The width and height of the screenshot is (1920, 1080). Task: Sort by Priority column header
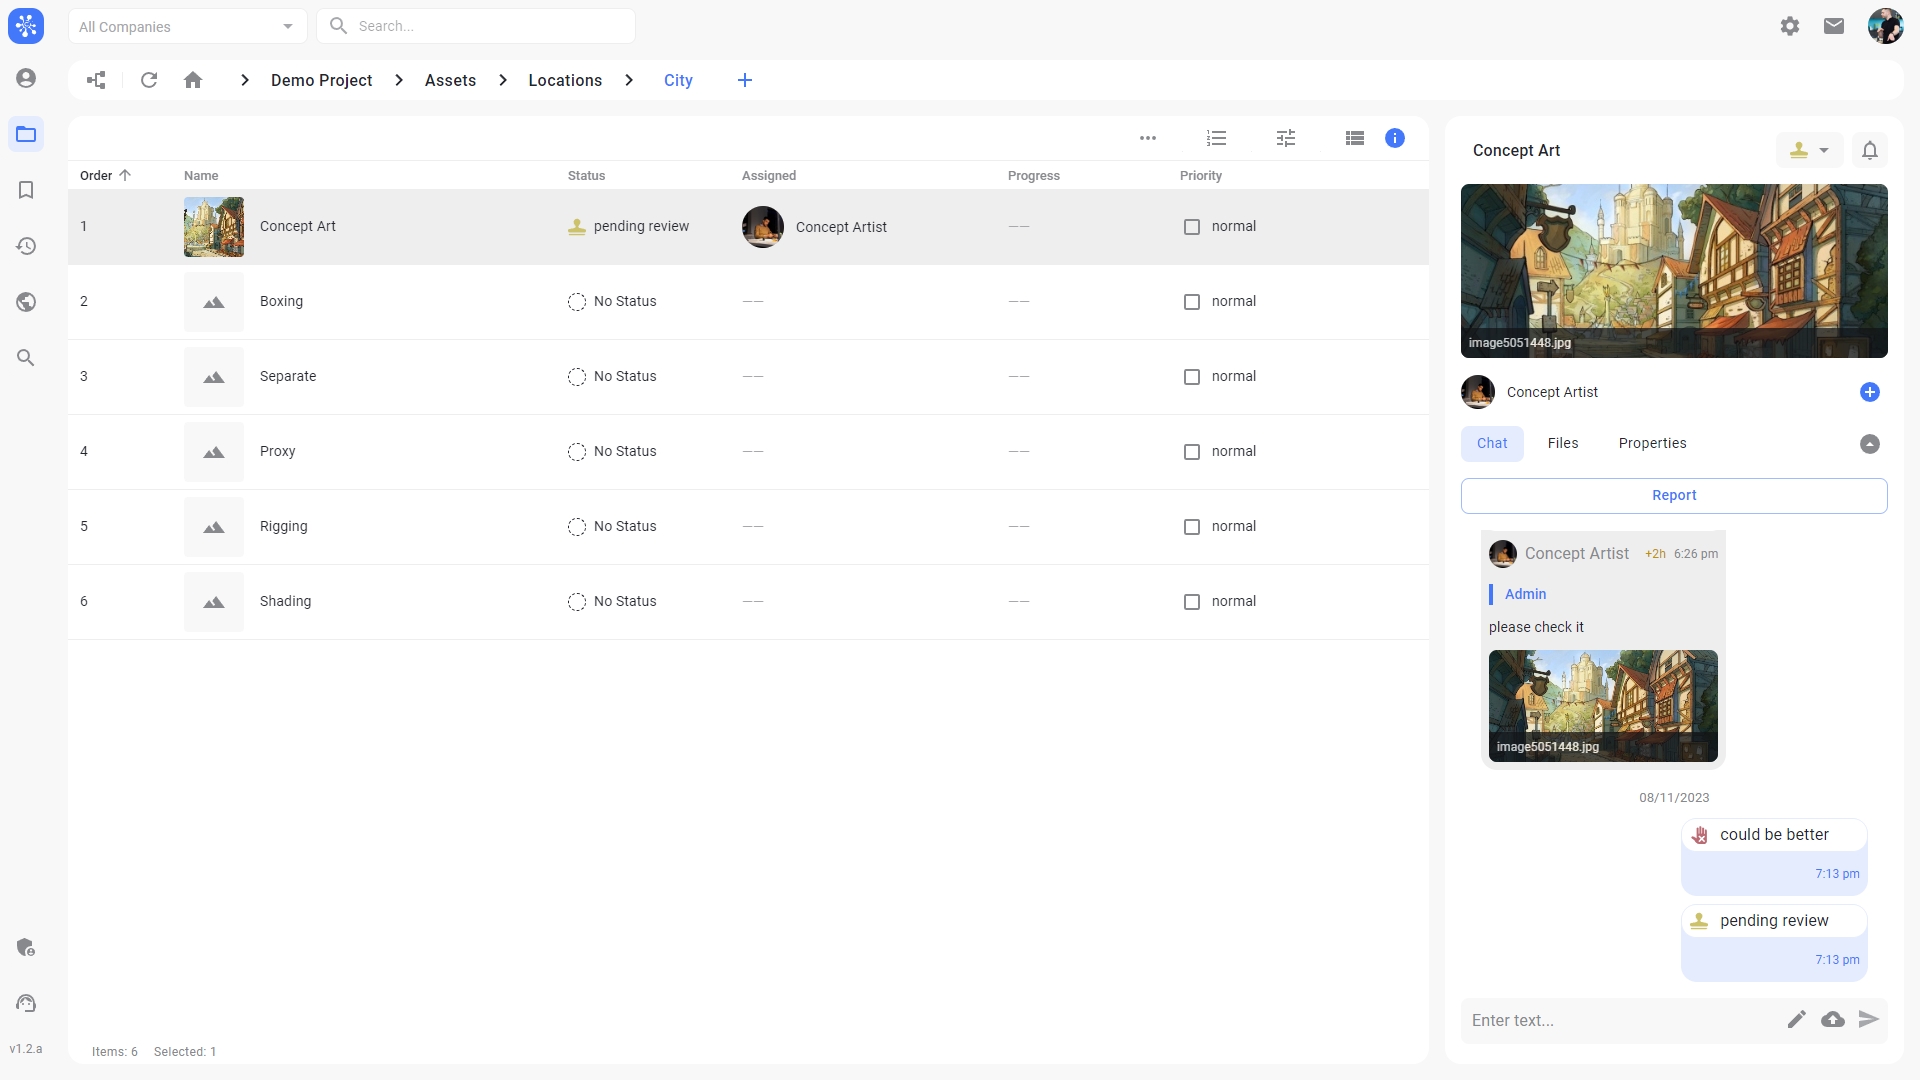[x=1201, y=175]
